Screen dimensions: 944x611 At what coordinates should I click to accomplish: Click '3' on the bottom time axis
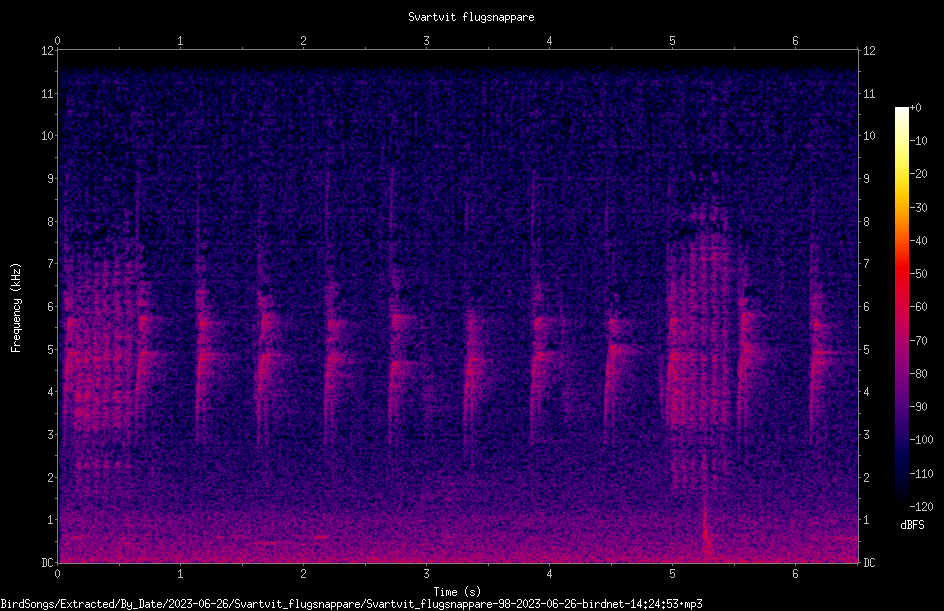[x=426, y=574]
